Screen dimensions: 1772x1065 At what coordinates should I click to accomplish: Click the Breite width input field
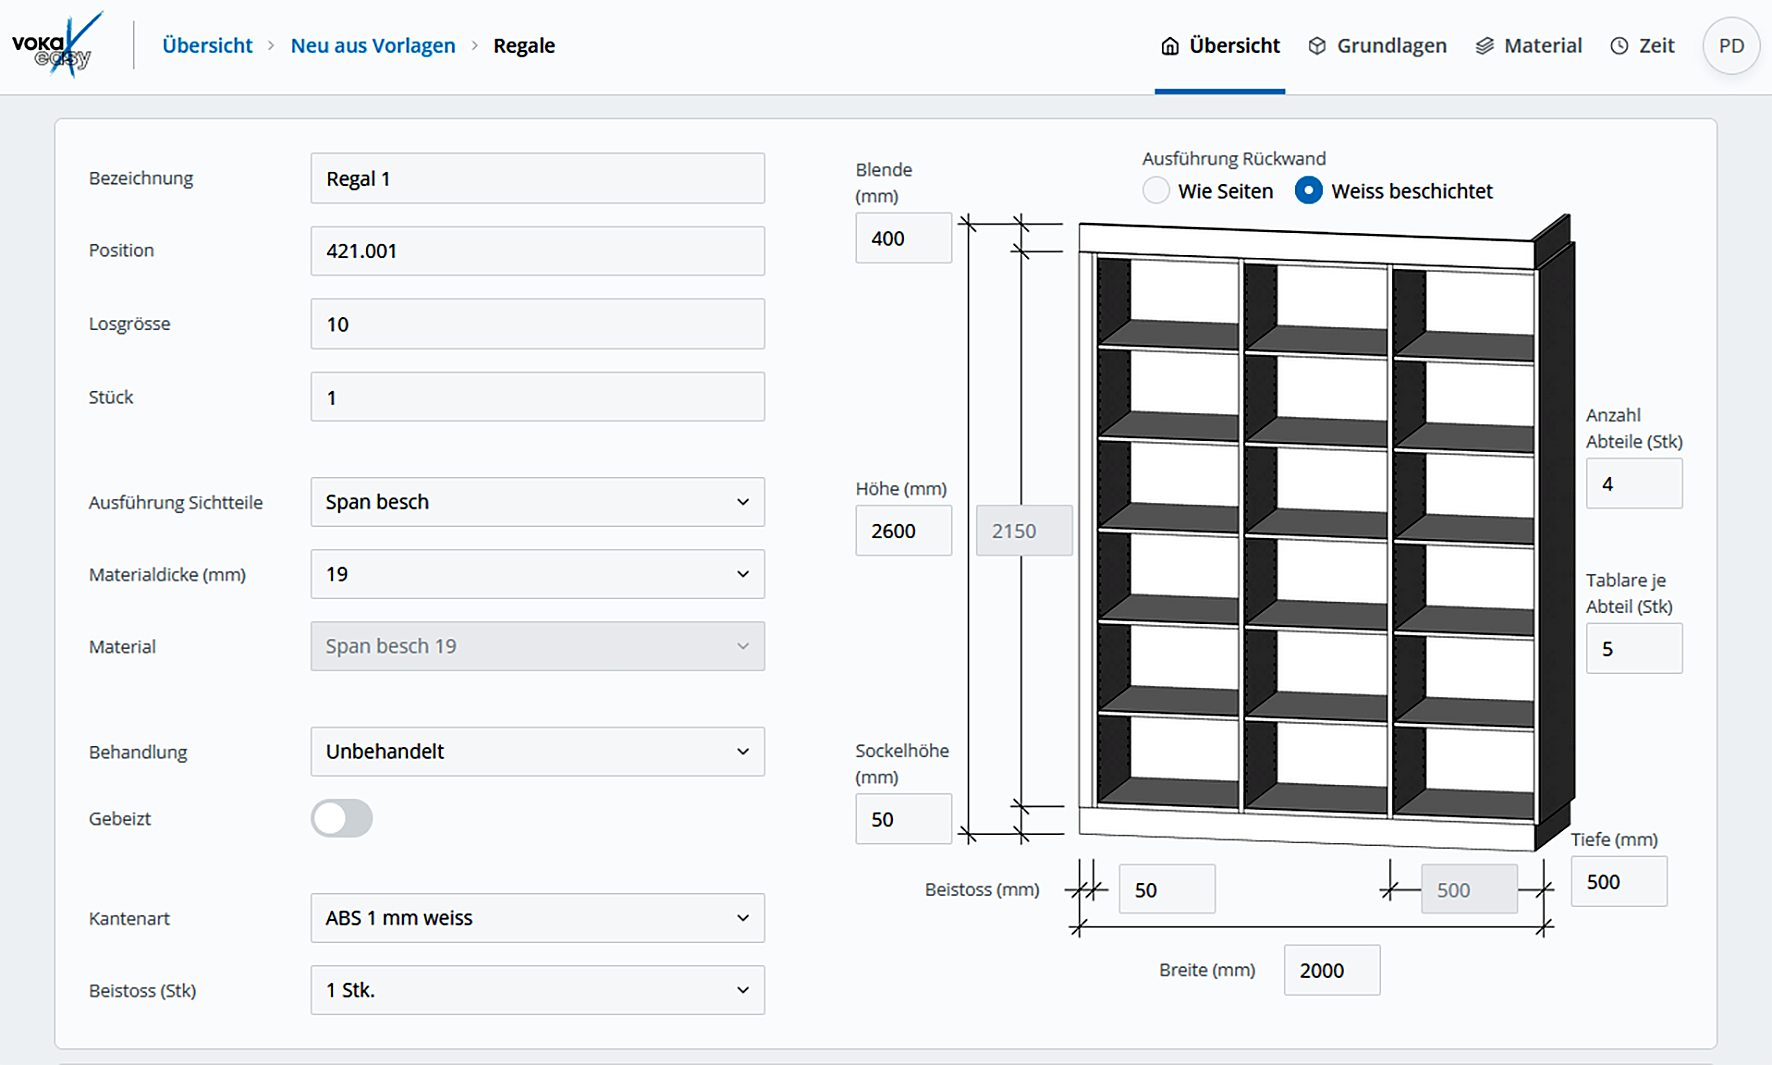point(1331,970)
